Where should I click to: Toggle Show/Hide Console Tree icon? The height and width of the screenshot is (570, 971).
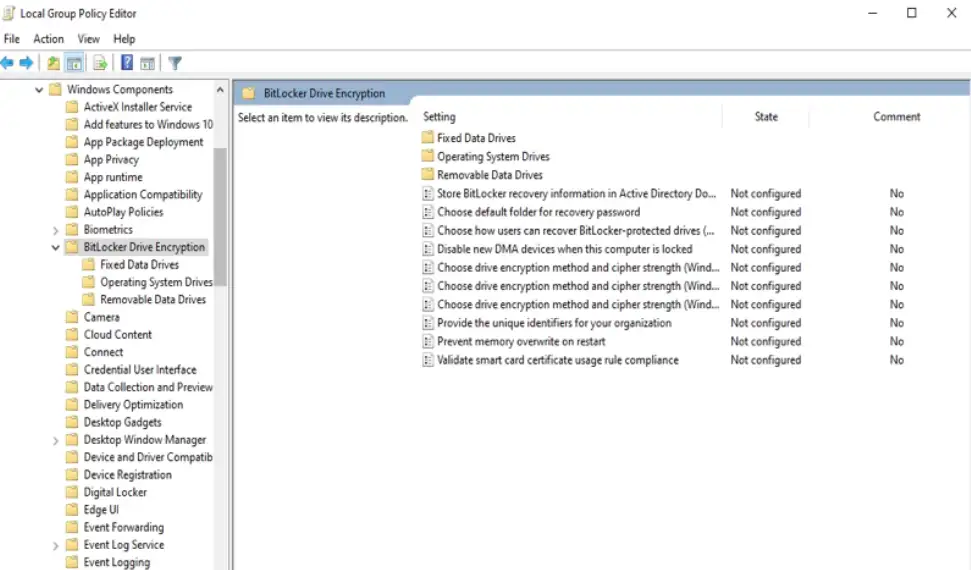pyautogui.click(x=74, y=63)
